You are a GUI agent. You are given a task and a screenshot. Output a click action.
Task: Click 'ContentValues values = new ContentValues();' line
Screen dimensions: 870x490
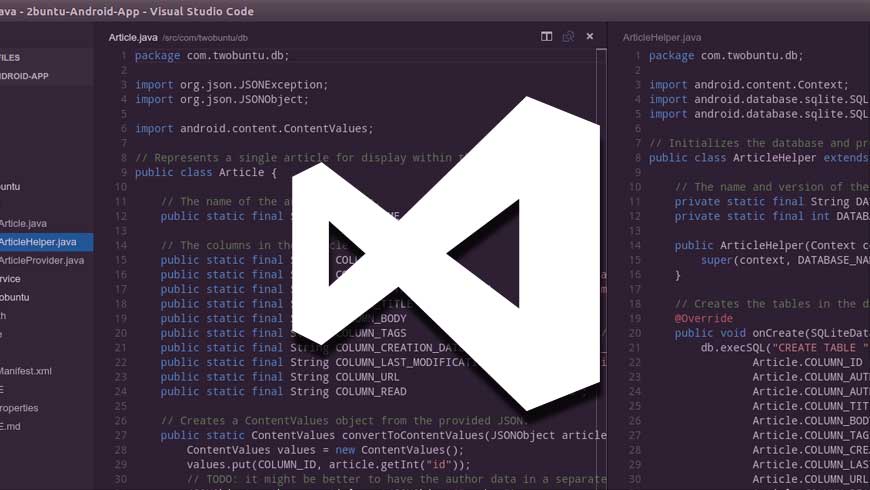click(x=325, y=450)
